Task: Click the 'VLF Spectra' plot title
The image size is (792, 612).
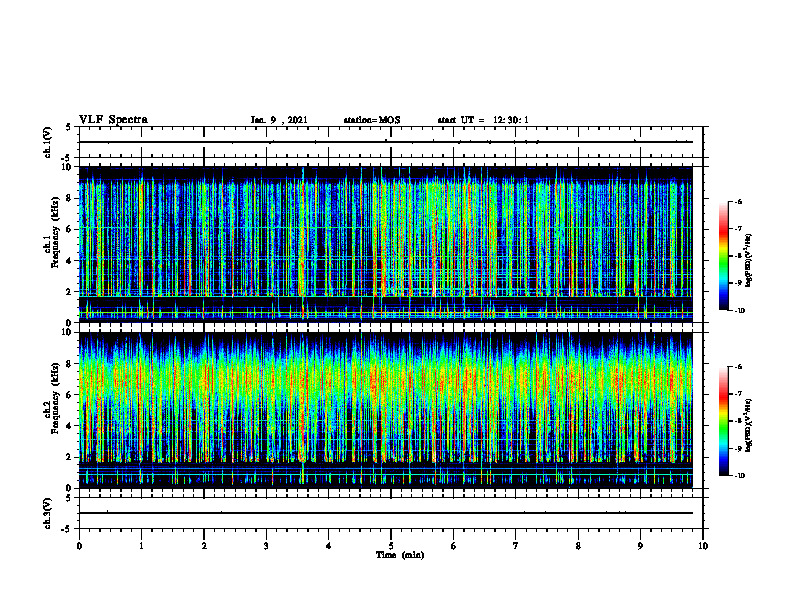Action: (x=113, y=120)
